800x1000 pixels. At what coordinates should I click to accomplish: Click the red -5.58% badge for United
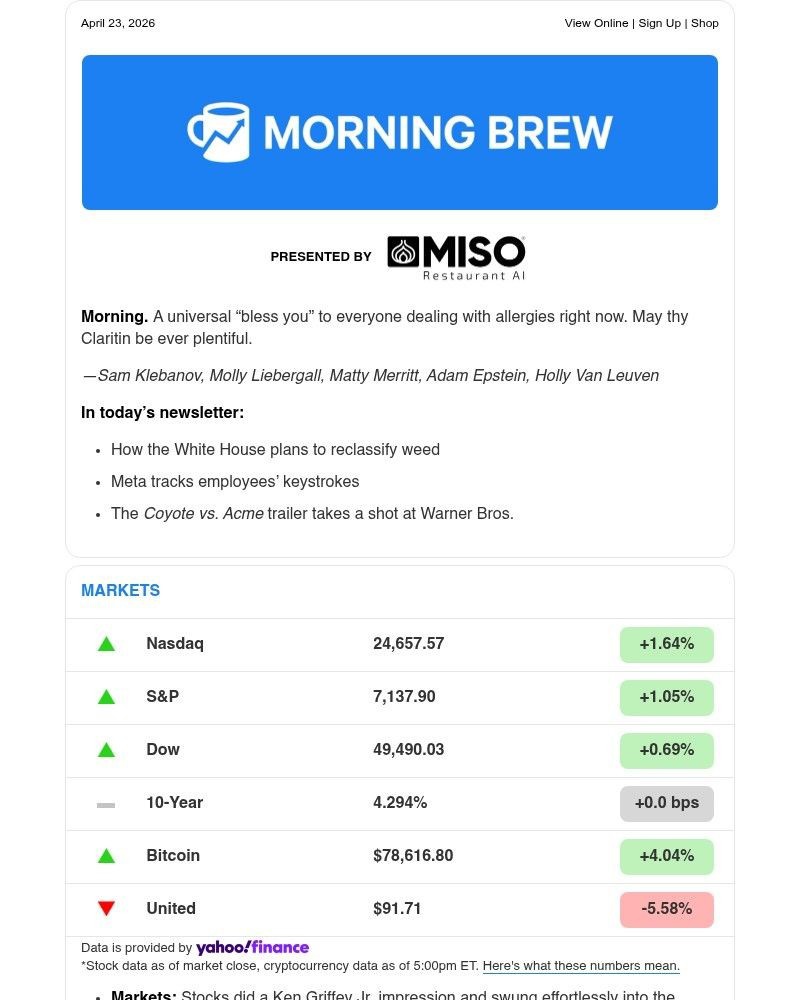(x=666, y=908)
